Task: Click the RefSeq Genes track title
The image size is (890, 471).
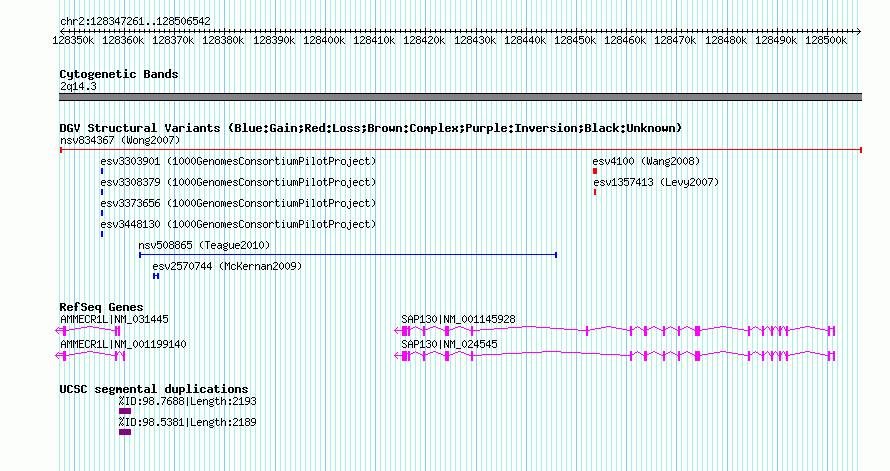Action: click(x=101, y=307)
